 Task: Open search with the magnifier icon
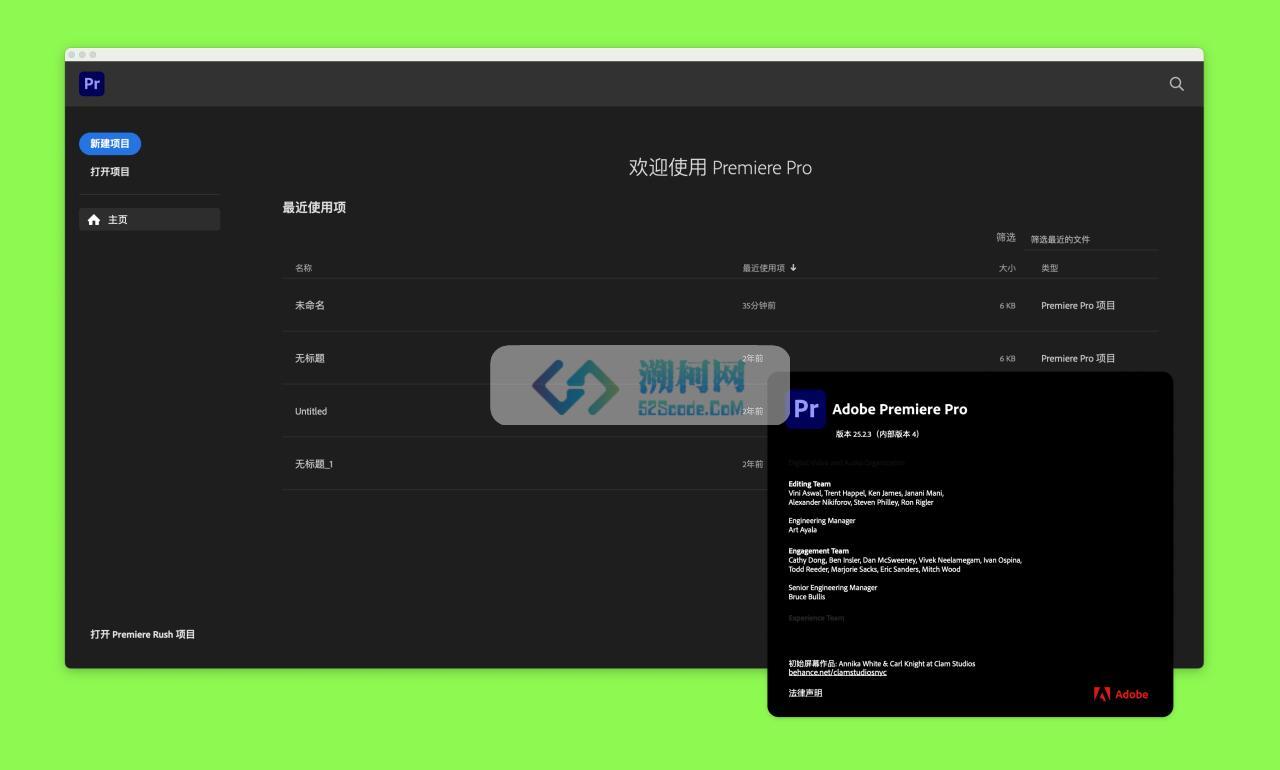1176,84
